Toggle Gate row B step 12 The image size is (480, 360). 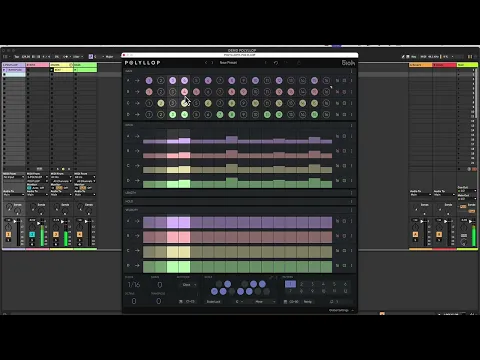(x=279, y=92)
